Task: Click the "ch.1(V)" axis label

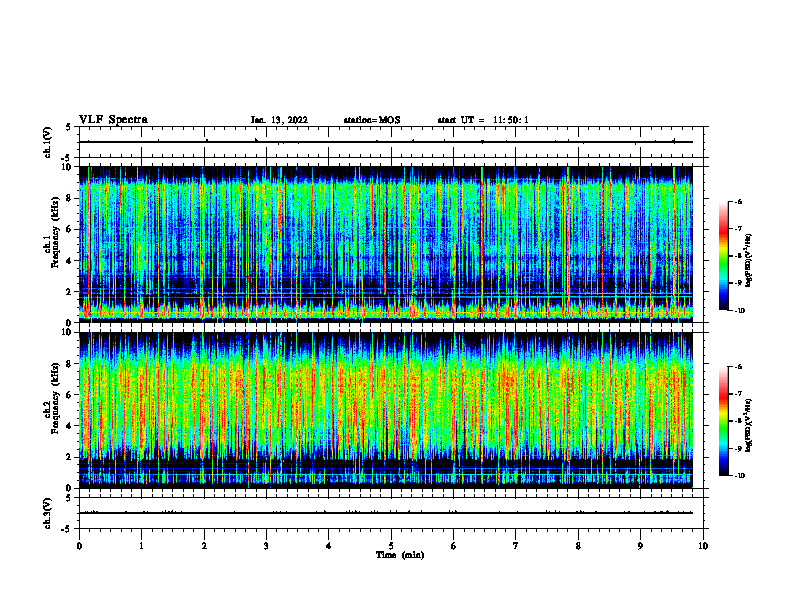Action: coord(48,142)
